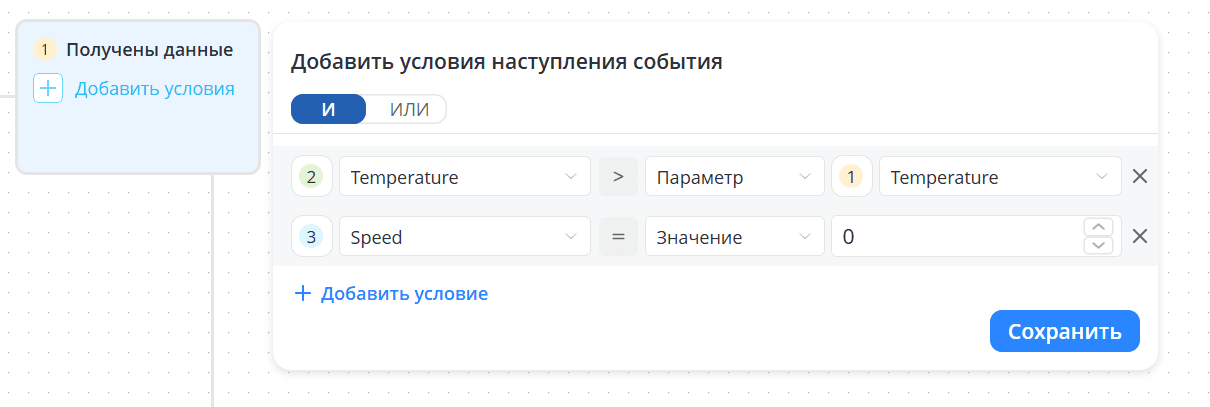Click the green number 2 badge
The image size is (1210, 407).
[x=312, y=177]
